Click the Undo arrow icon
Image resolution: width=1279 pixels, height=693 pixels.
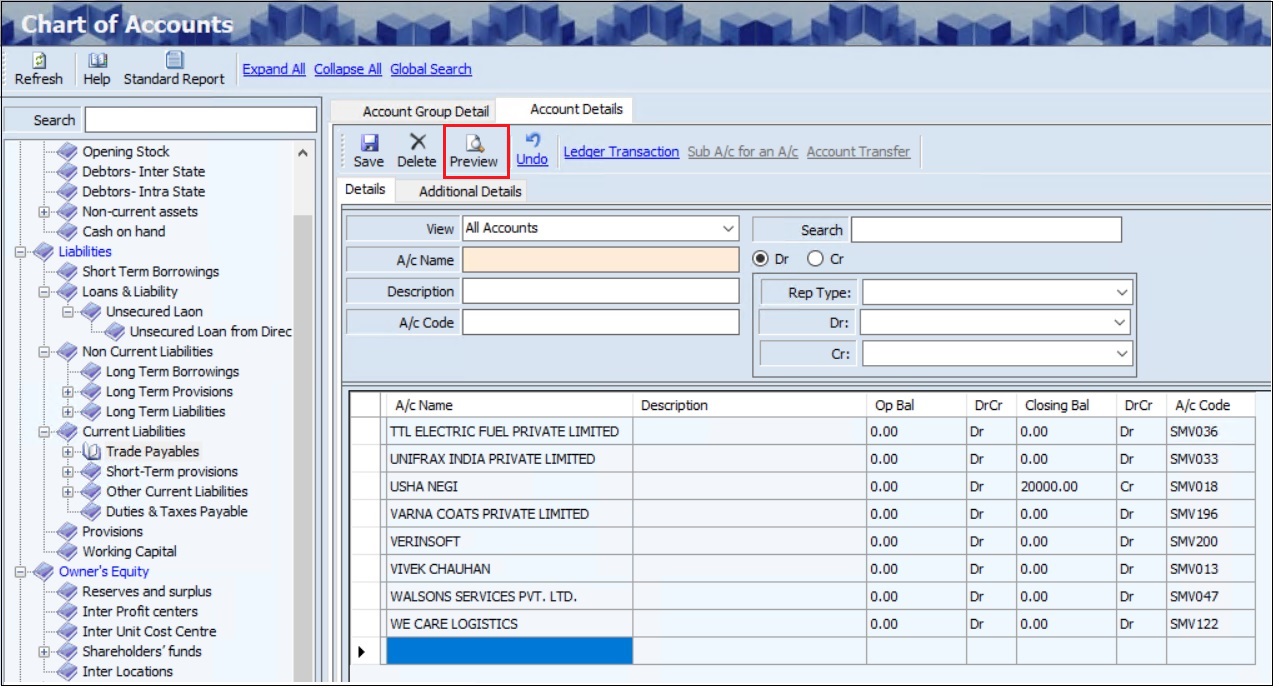click(532, 141)
